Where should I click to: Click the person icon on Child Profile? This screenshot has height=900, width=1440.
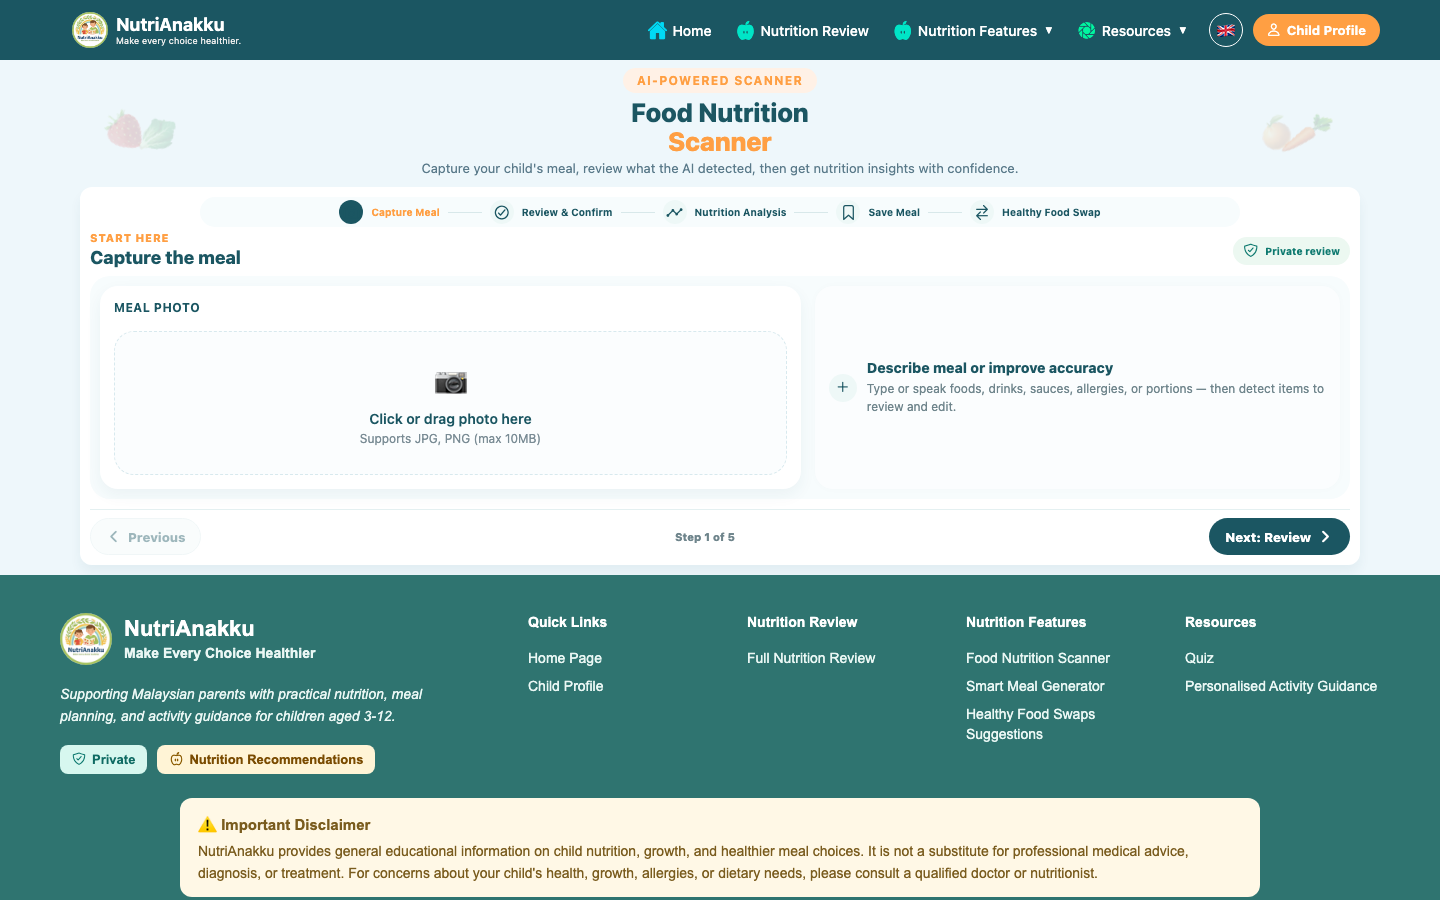1273,30
